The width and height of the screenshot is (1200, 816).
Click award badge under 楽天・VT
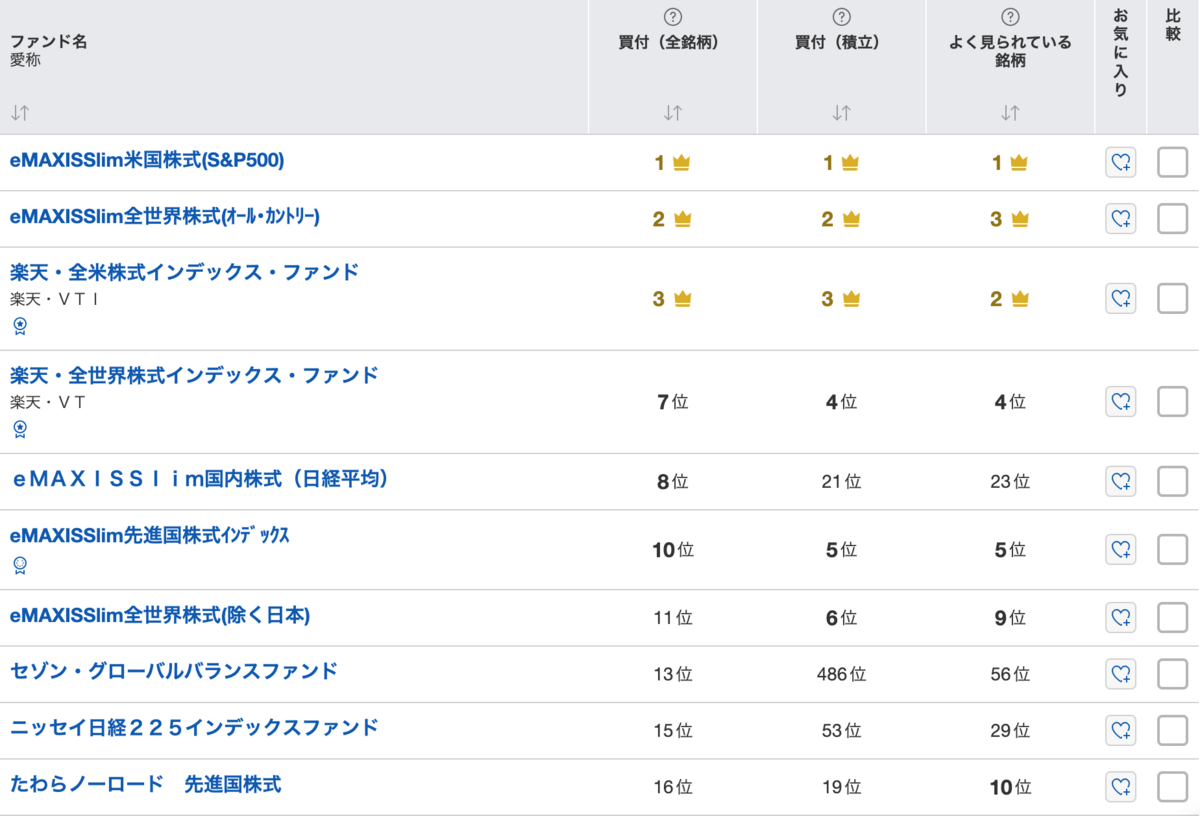click(x=20, y=429)
